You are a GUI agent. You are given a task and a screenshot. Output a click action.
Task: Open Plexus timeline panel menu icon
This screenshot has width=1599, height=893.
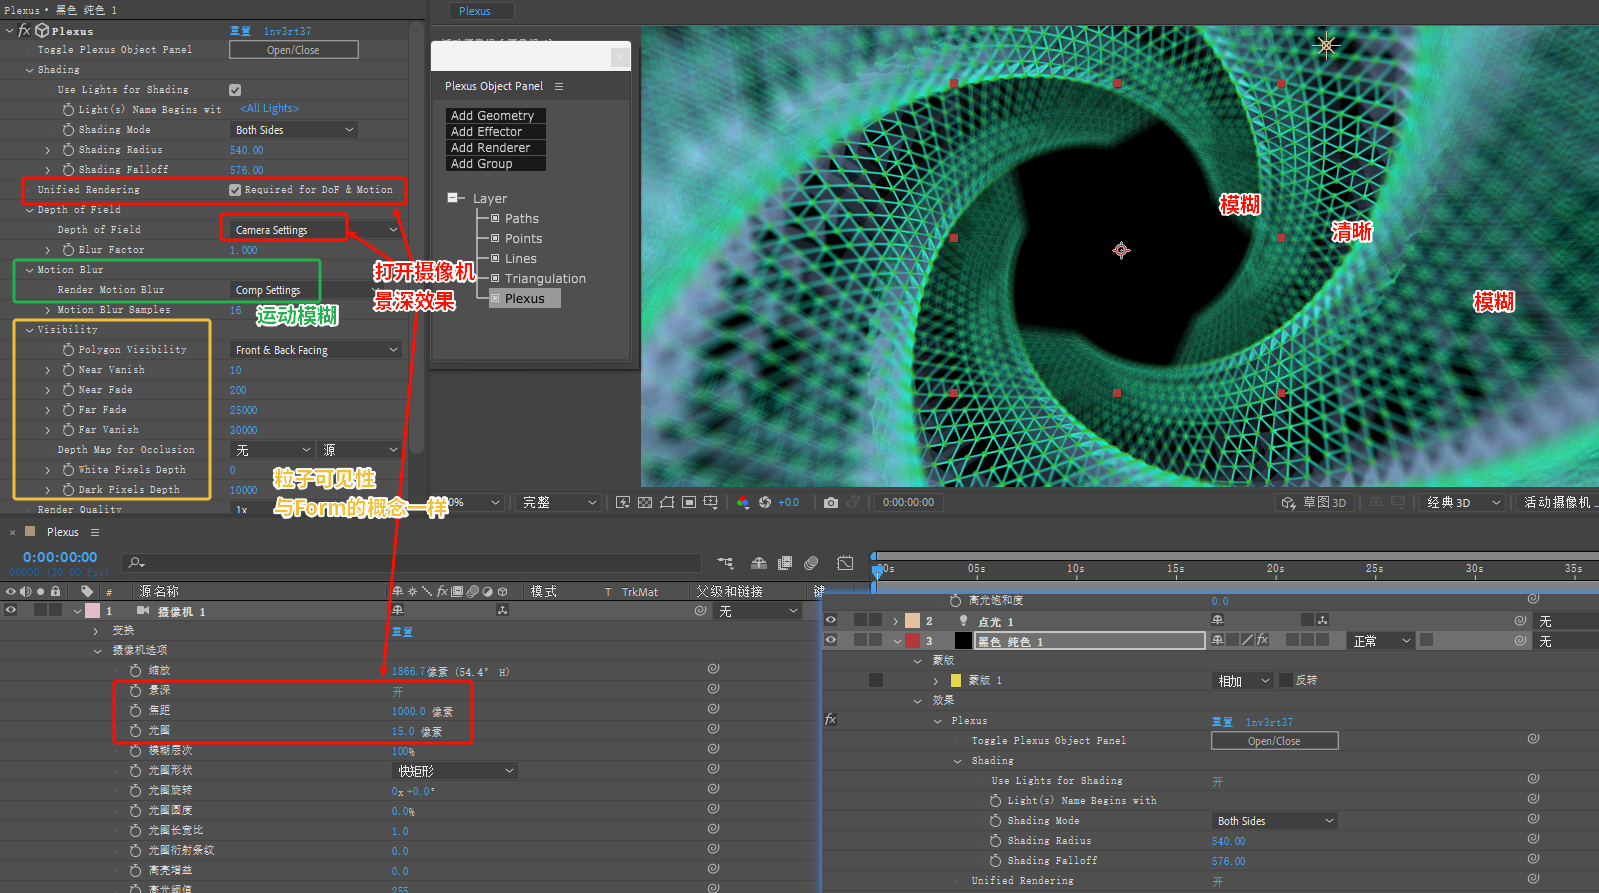(95, 532)
